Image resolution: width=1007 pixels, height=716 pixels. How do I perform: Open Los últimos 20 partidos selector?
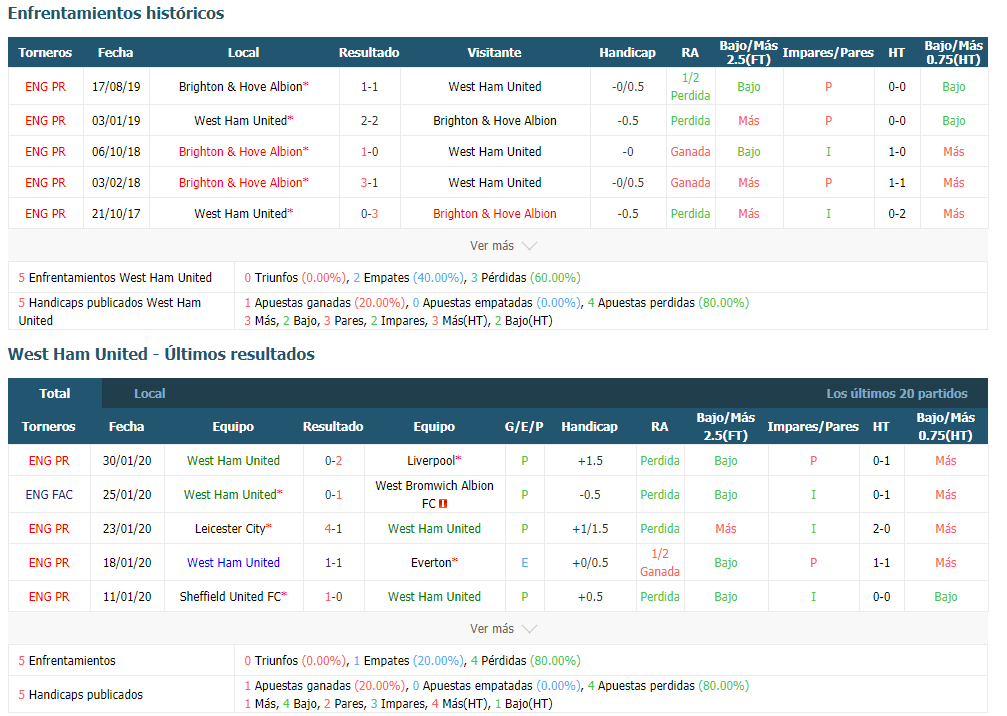tap(897, 394)
